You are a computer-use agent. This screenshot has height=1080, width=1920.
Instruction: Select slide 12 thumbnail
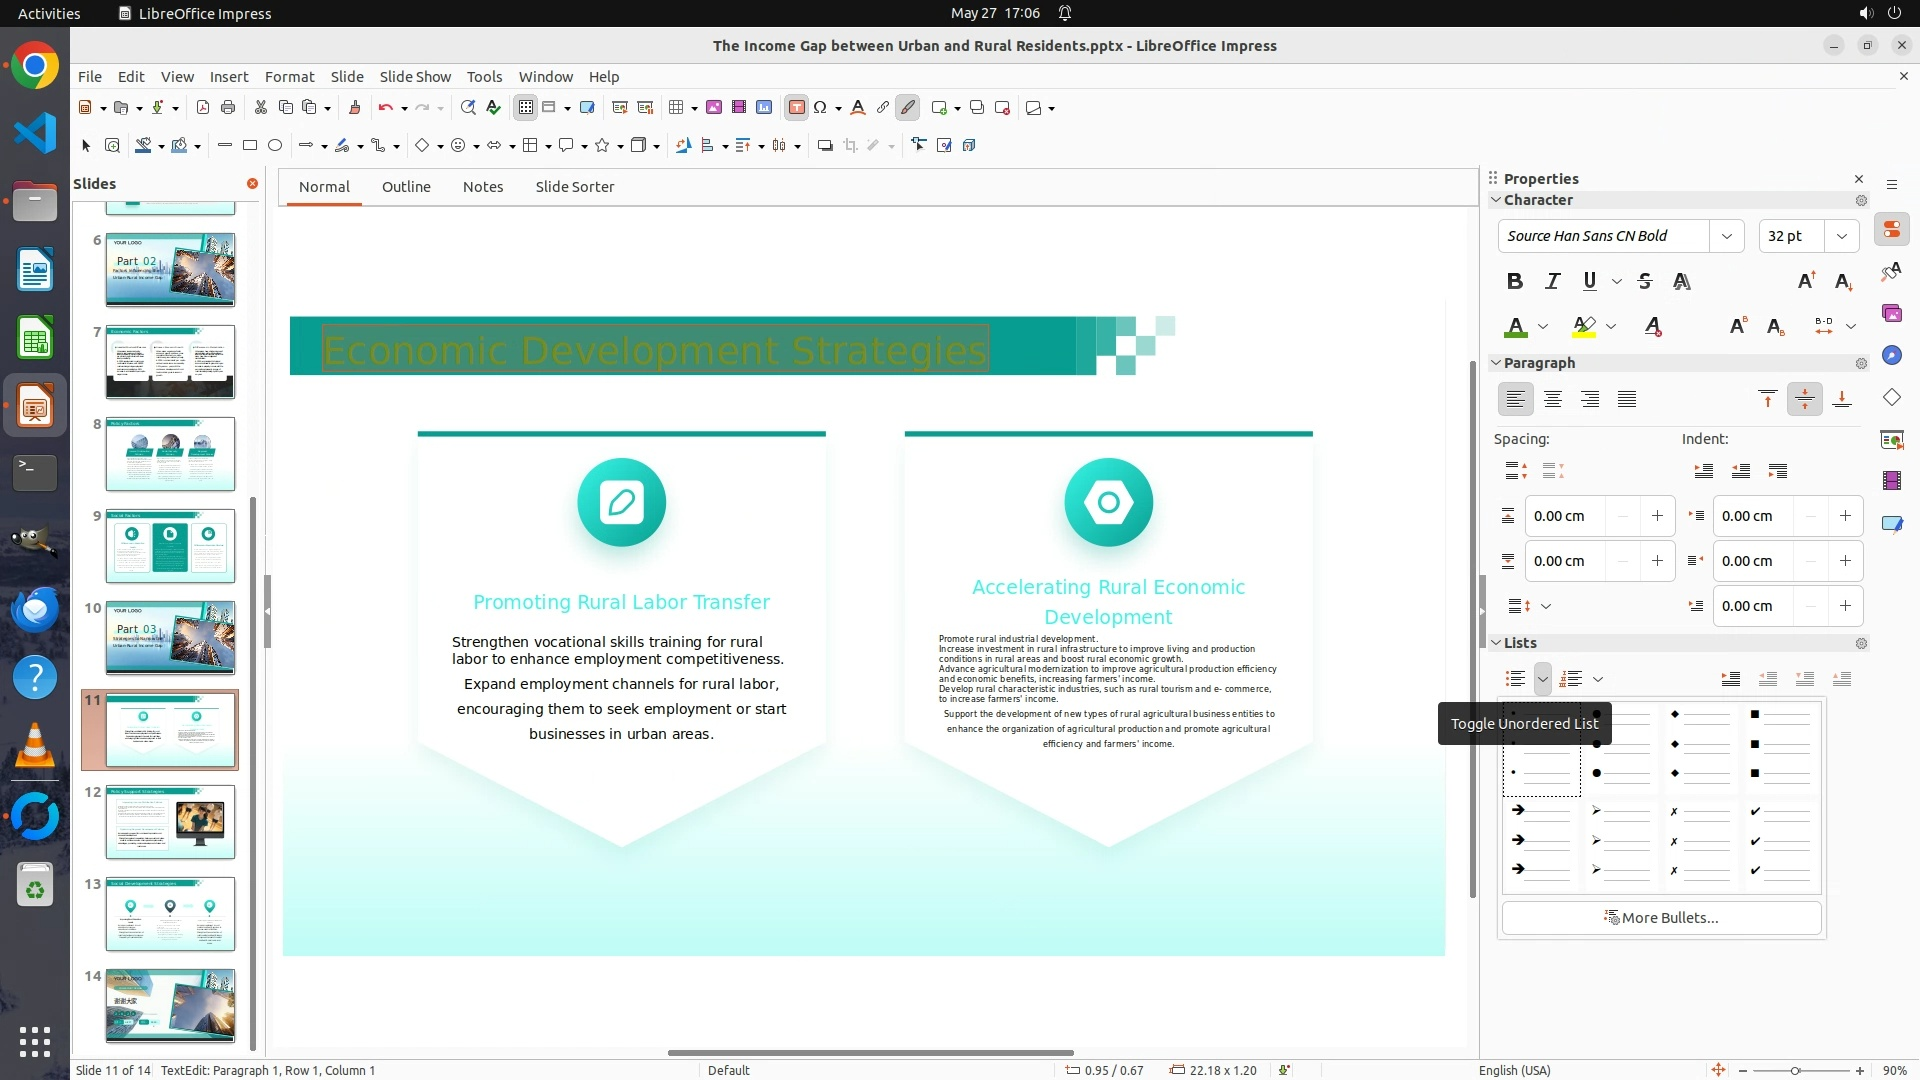click(x=170, y=822)
